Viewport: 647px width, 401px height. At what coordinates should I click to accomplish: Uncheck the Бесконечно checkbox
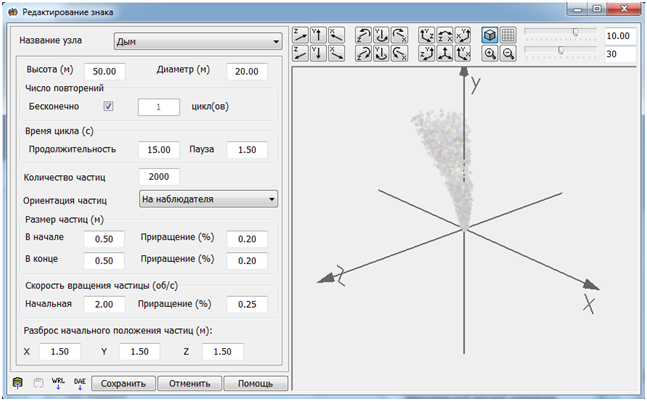(x=109, y=106)
